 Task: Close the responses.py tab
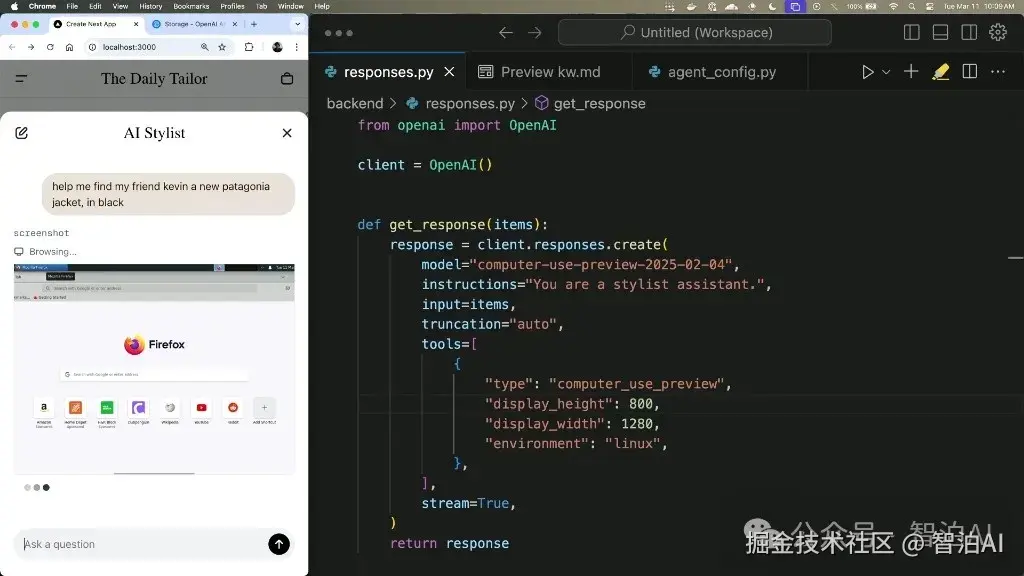449,72
